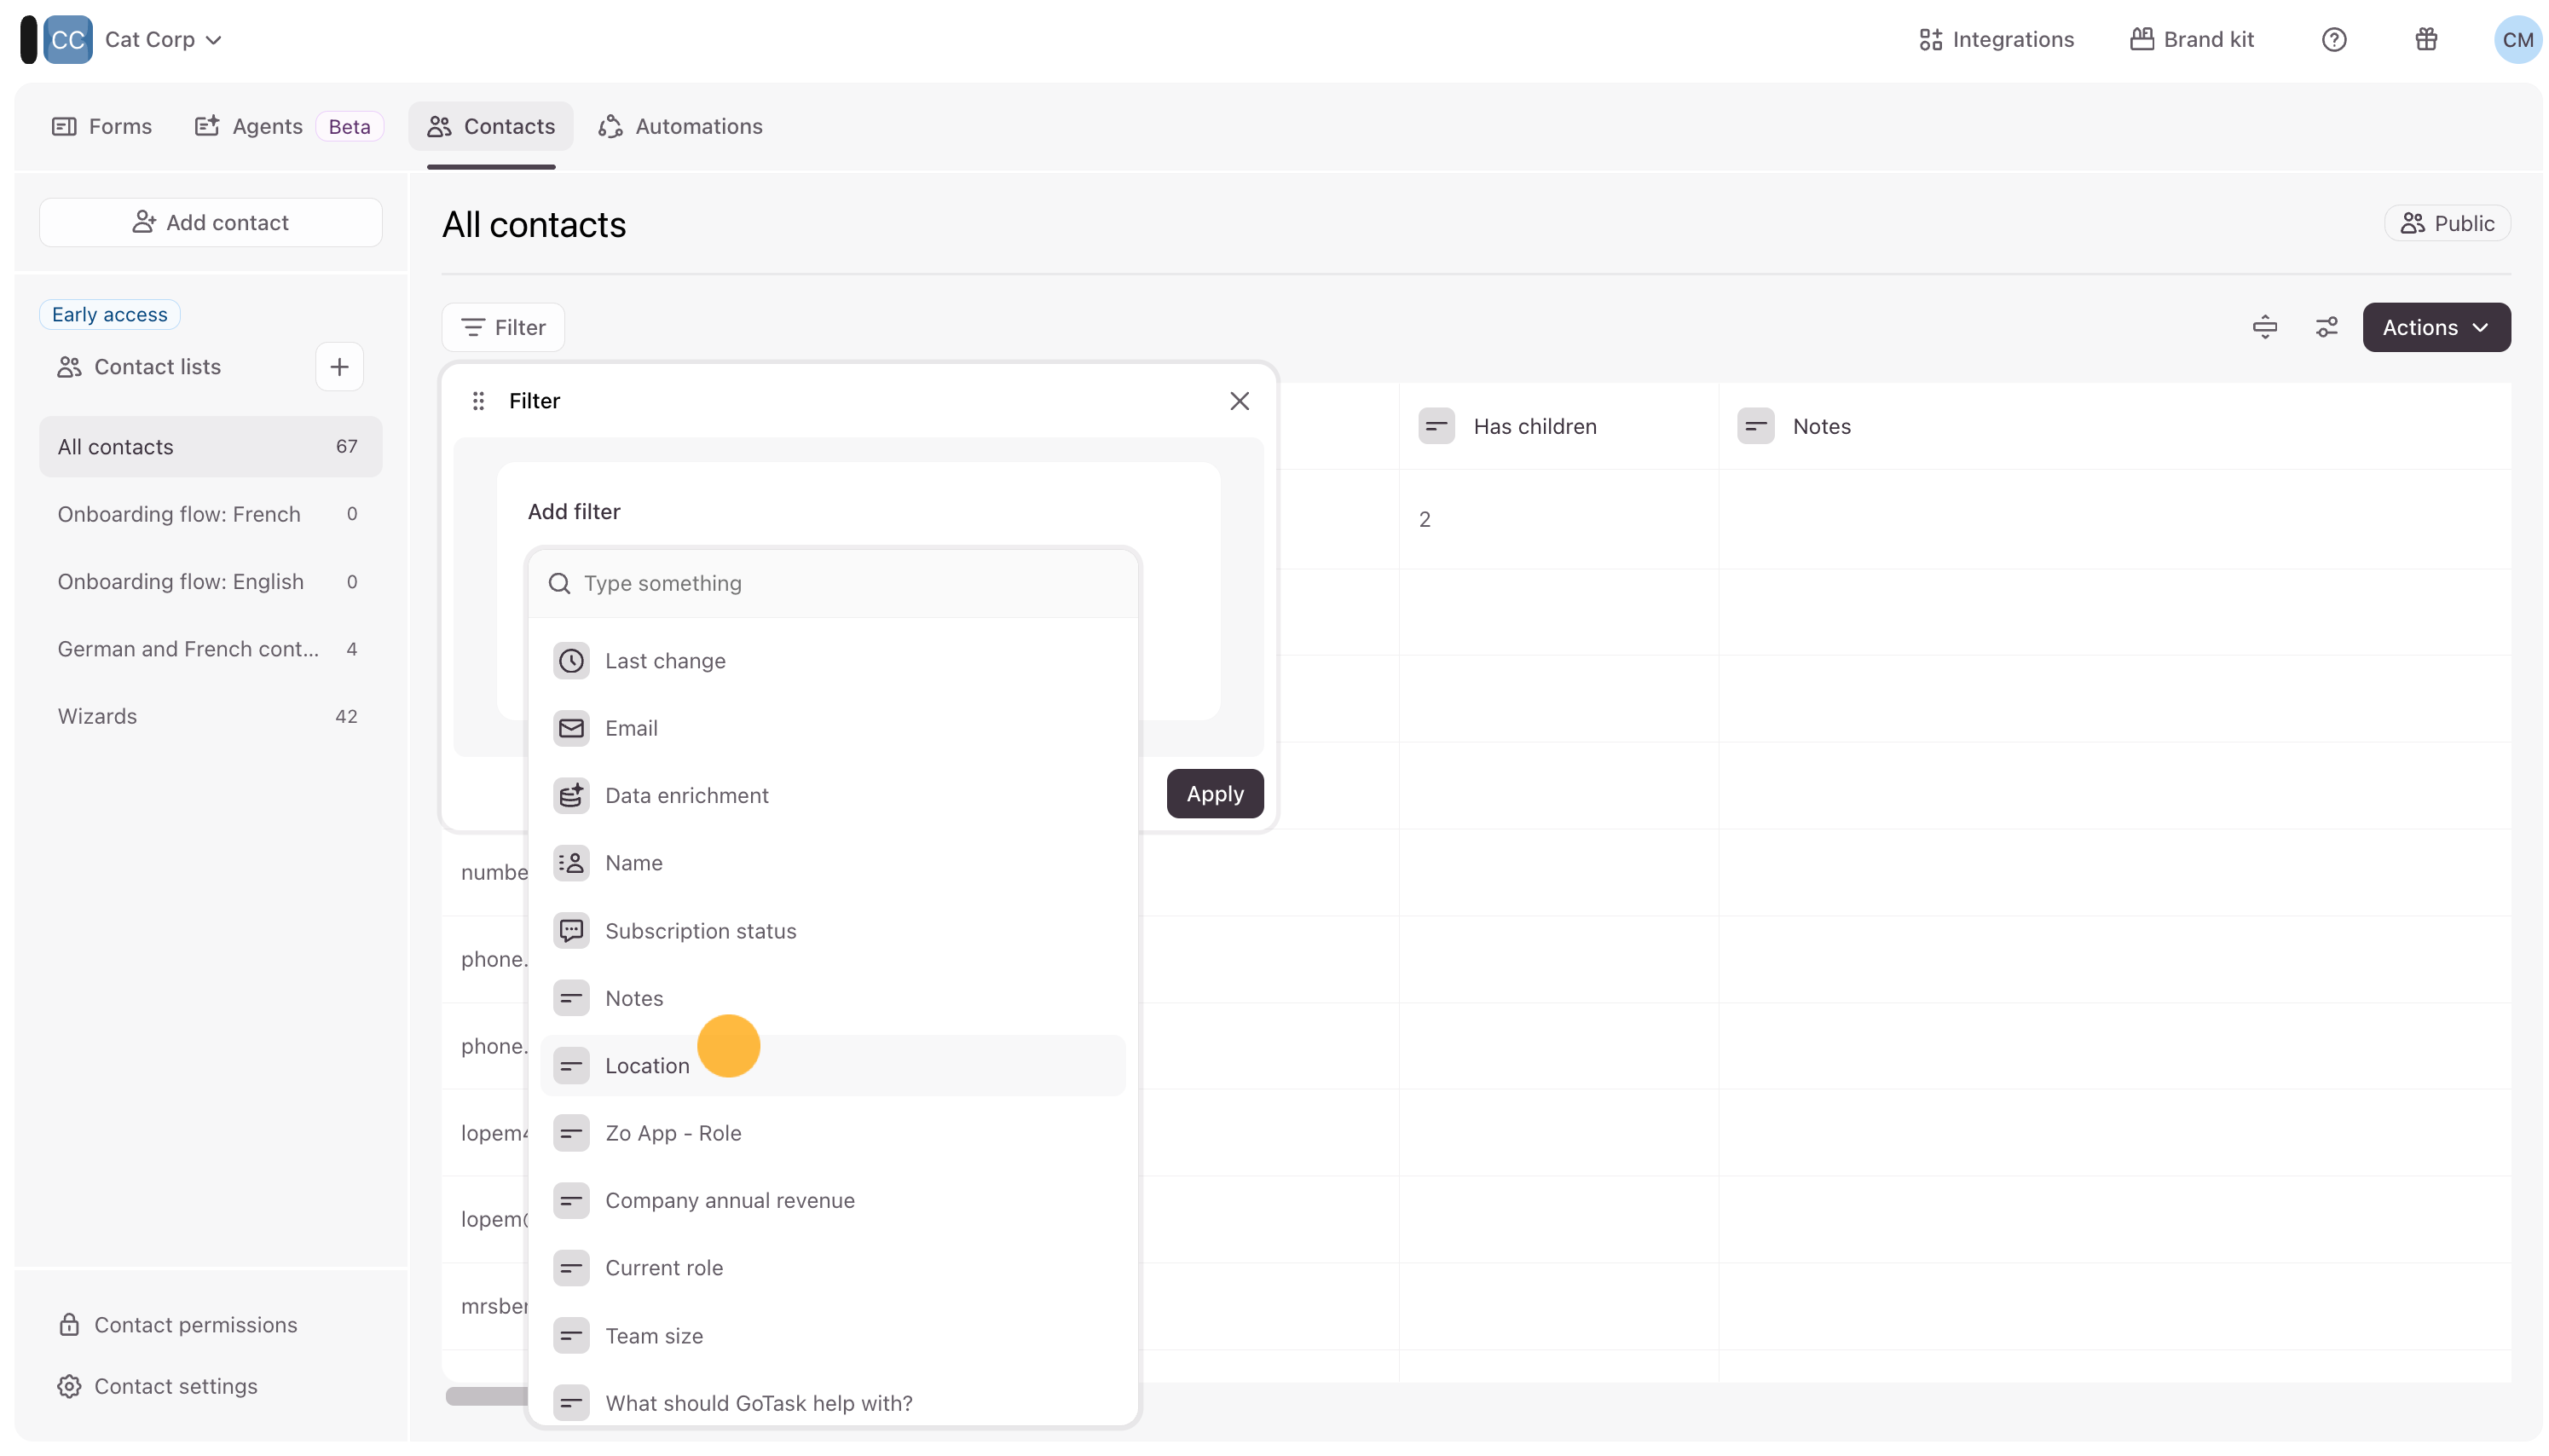Screen dimensions: 2549x1456
Task: Open the Forms tab
Action: point(102,127)
